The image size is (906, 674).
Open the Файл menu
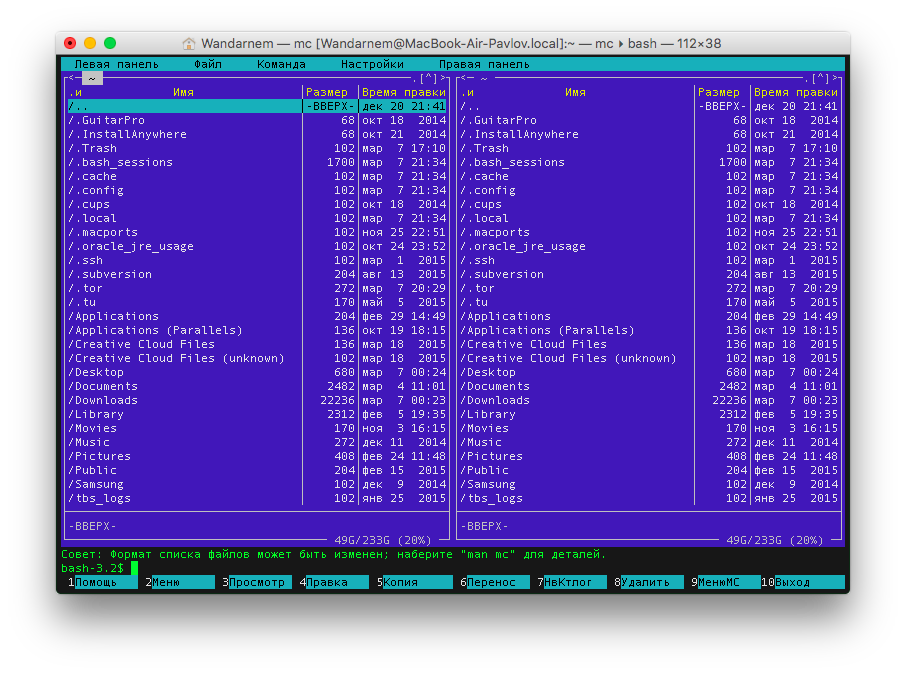[208, 64]
